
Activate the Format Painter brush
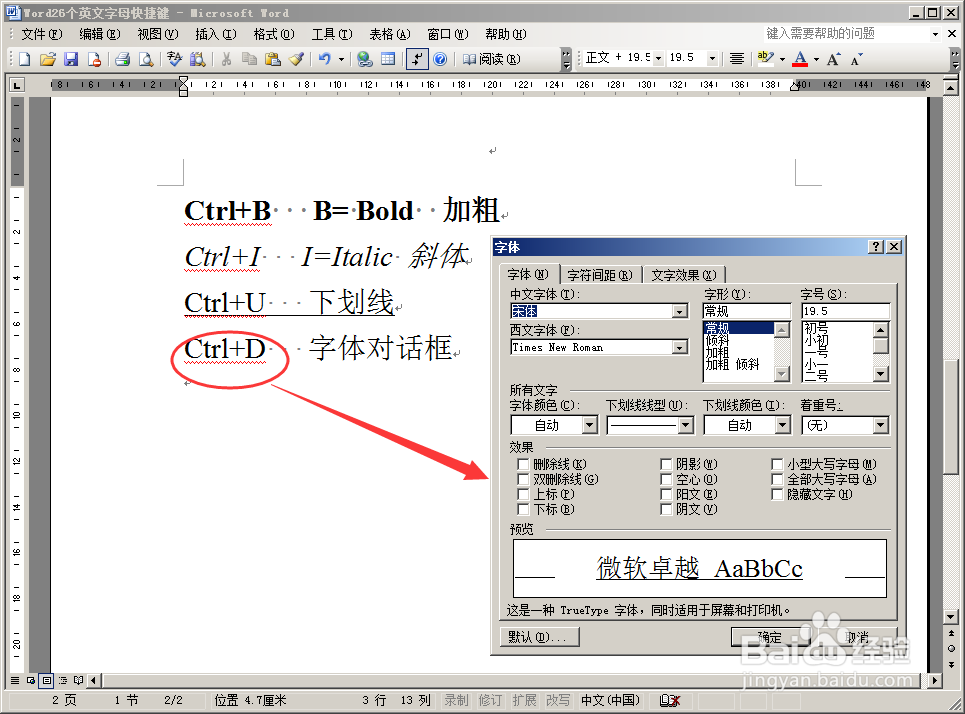click(x=296, y=59)
